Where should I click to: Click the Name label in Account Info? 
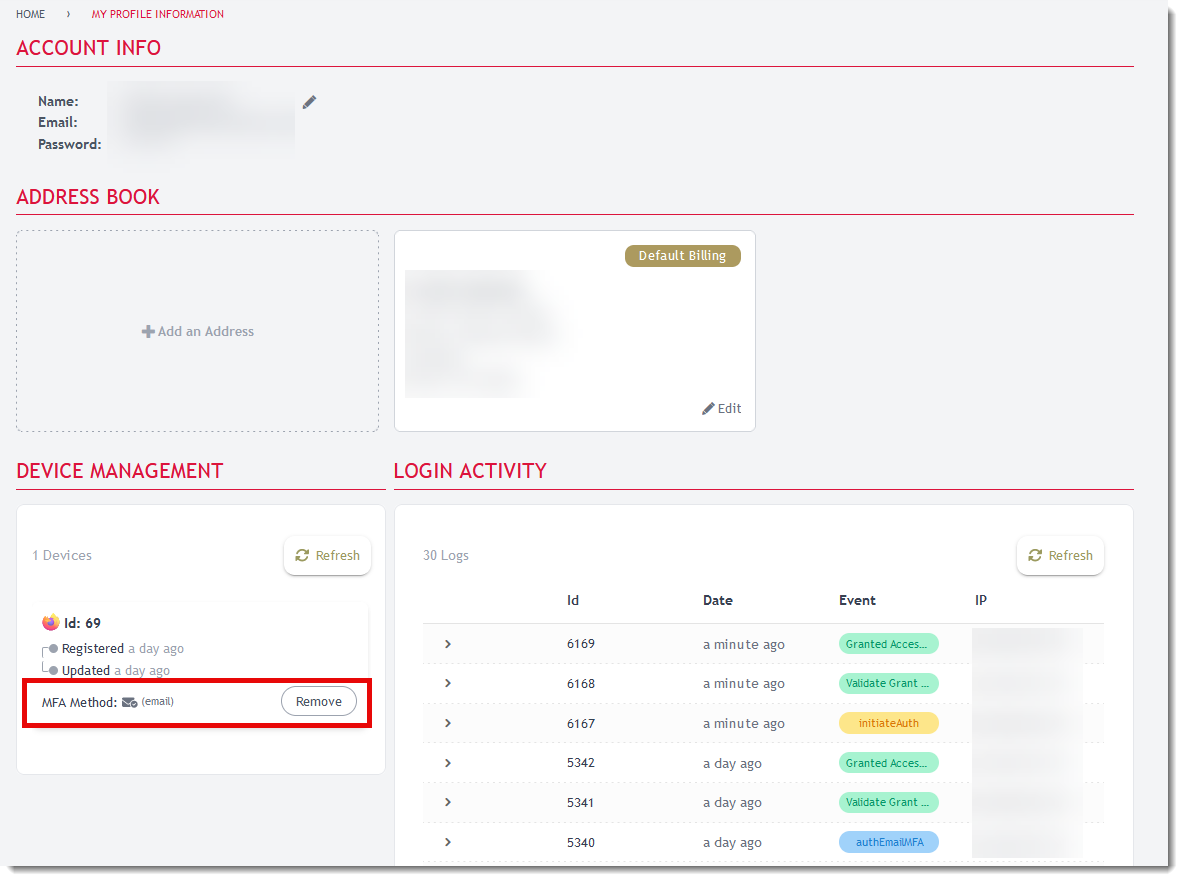click(58, 101)
